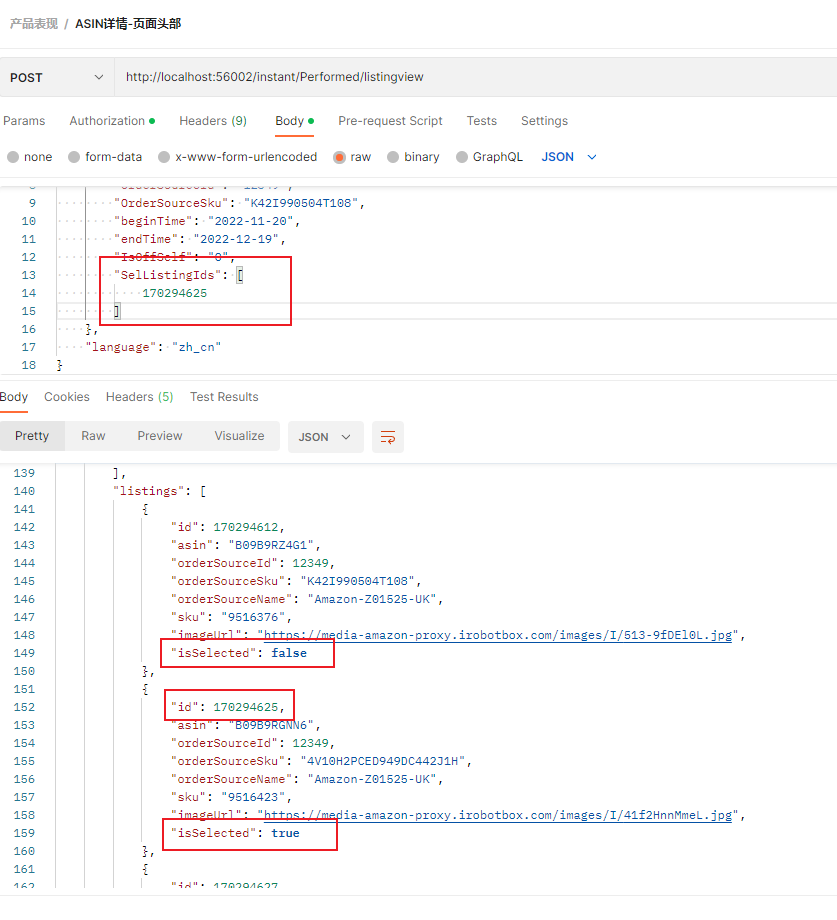Select the none body type radio
Screen dimensions: 837x920
pyautogui.click(x=13, y=157)
